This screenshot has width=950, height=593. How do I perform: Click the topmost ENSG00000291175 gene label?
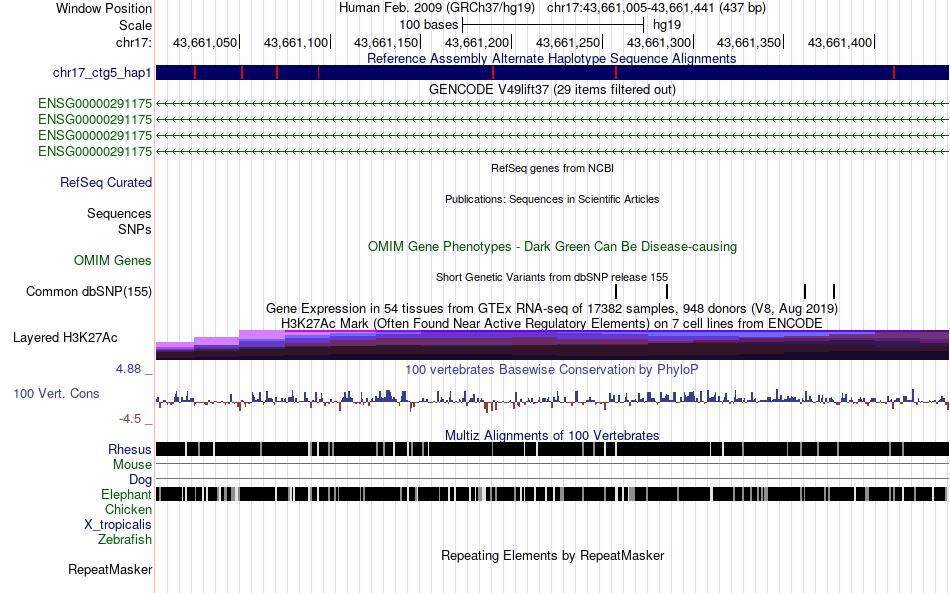coord(95,104)
